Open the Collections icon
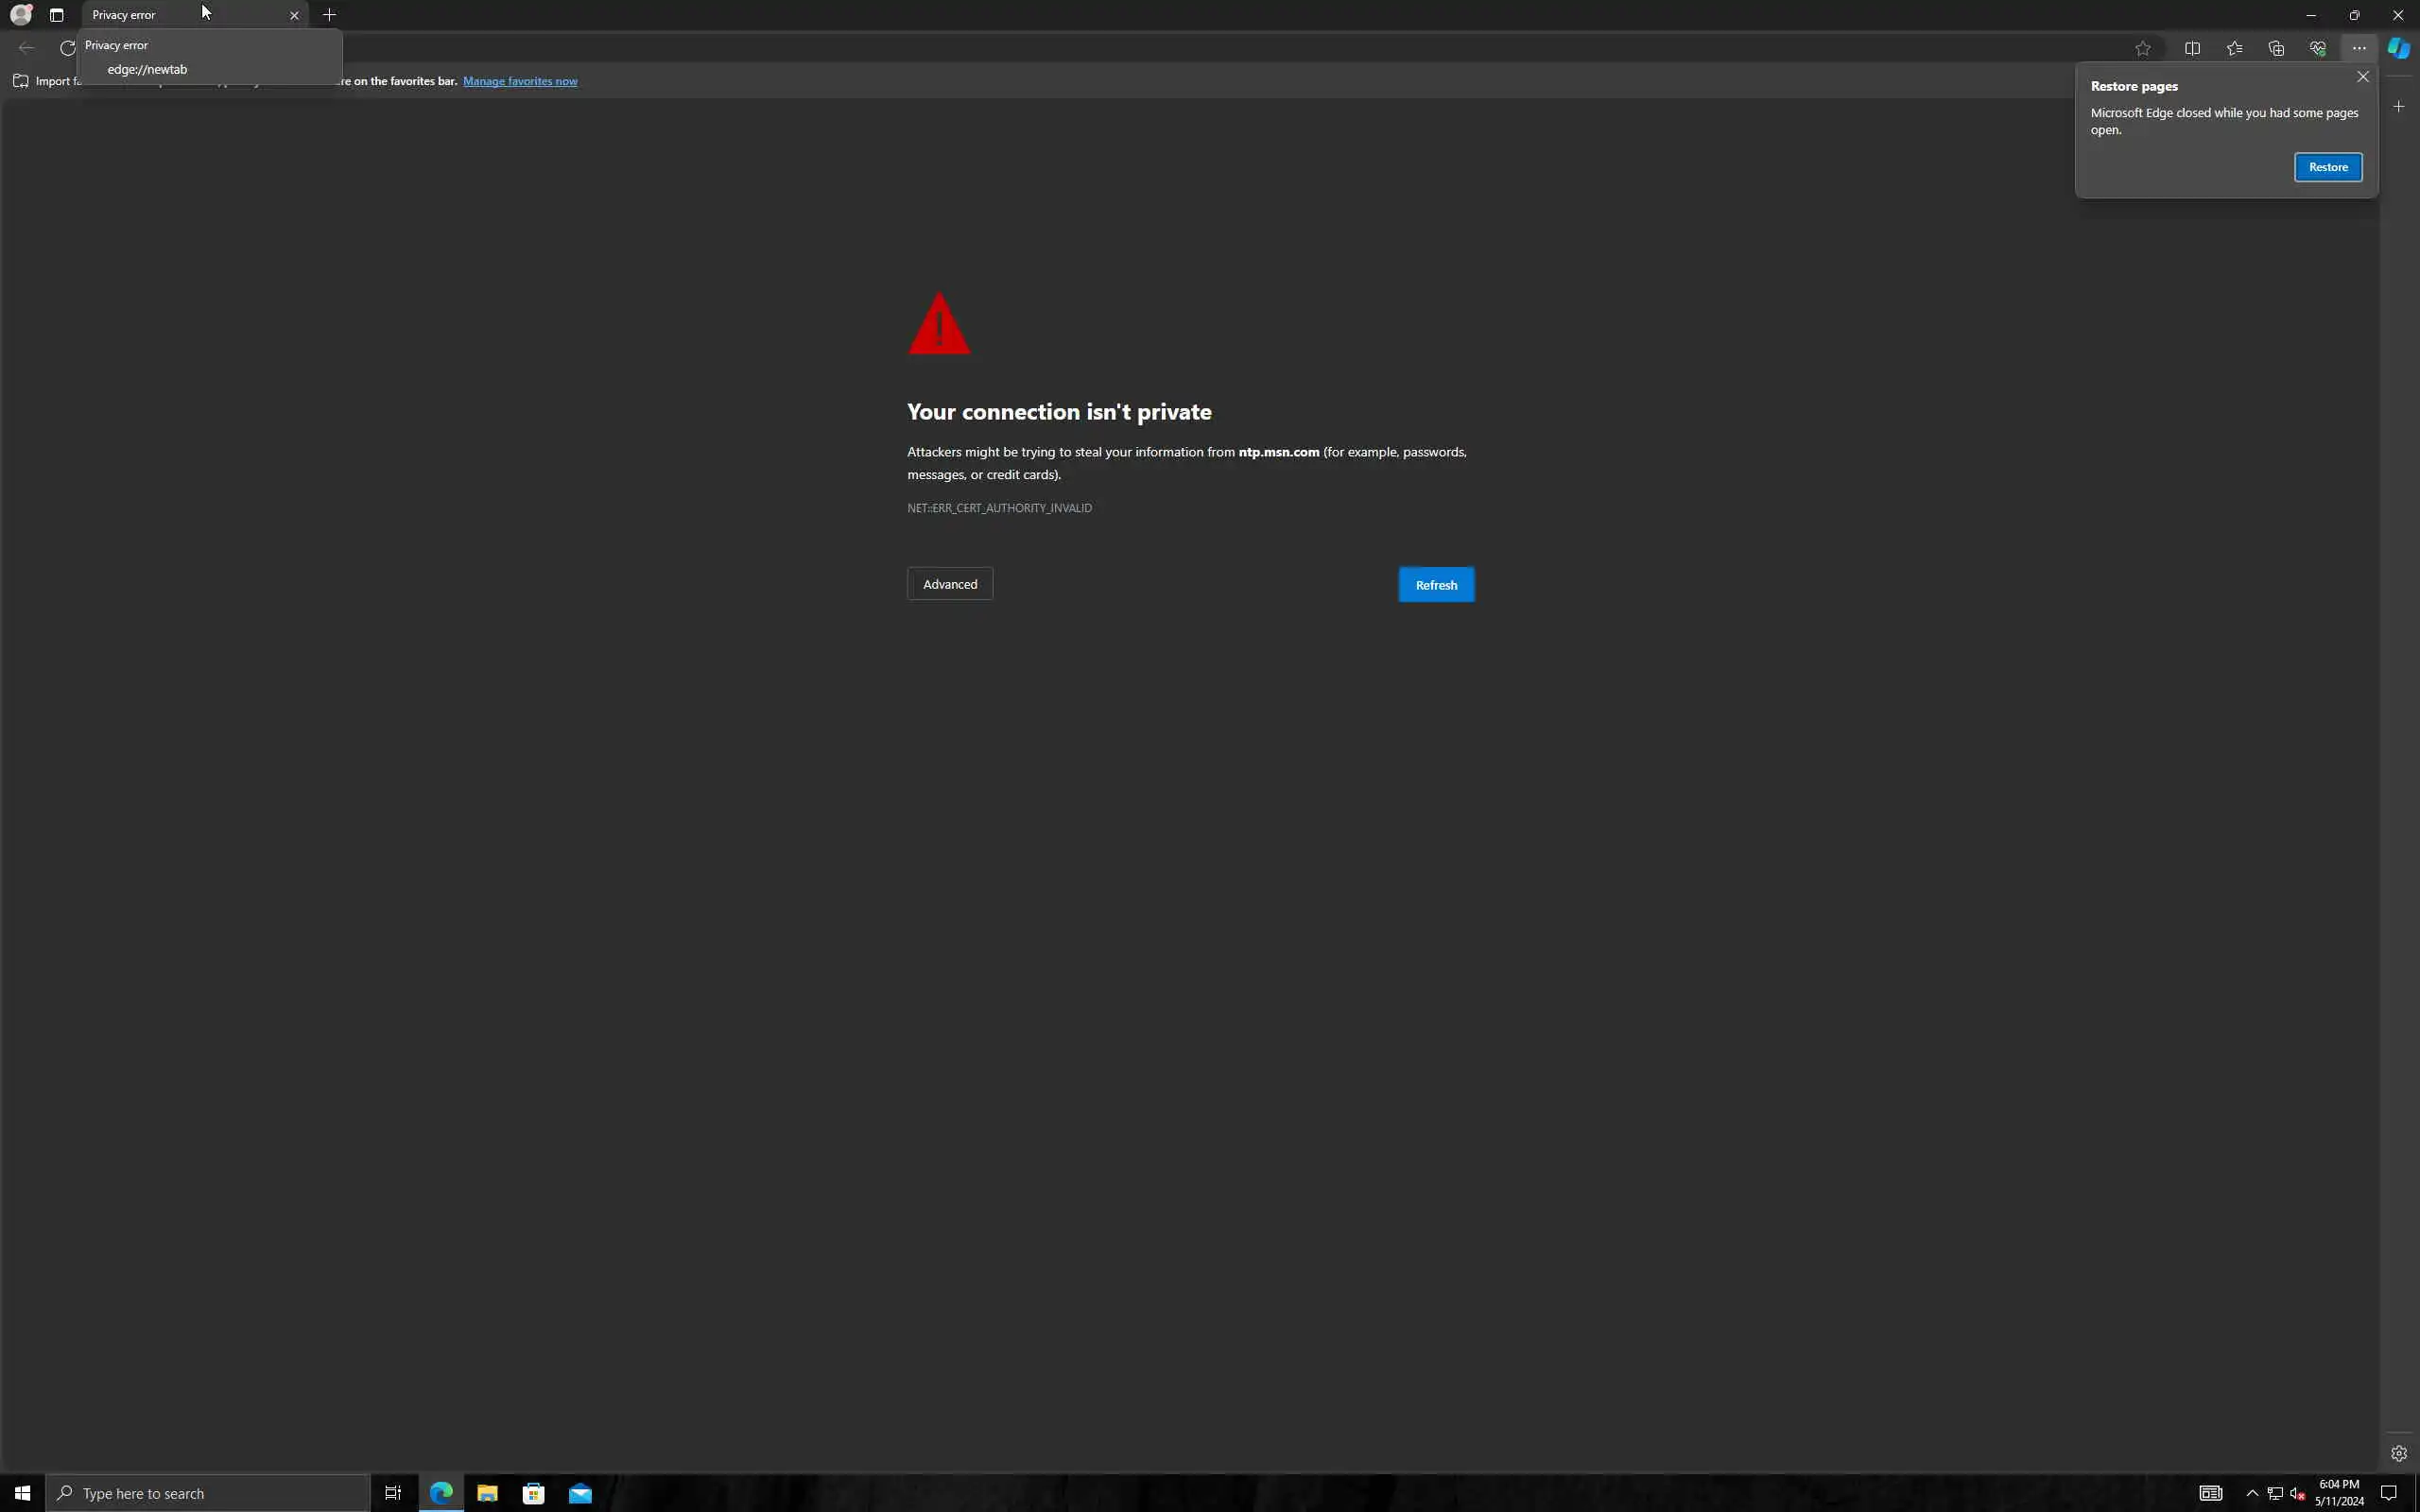Viewport: 2420px width, 1512px height. click(2276, 48)
